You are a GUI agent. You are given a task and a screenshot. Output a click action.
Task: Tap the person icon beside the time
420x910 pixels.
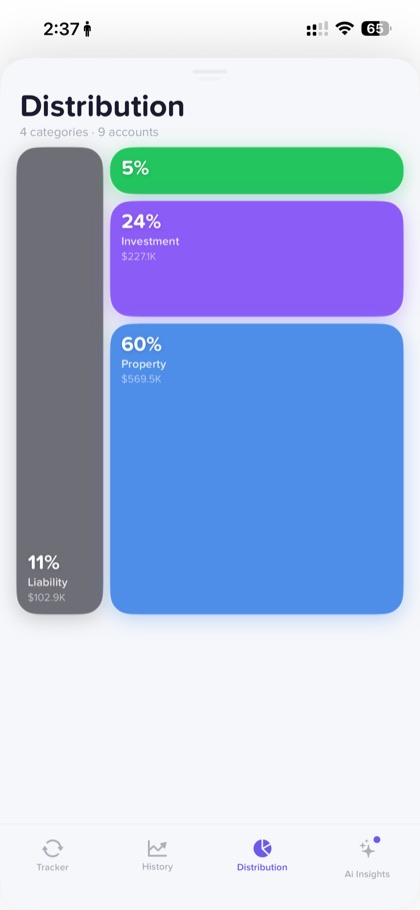click(87, 28)
